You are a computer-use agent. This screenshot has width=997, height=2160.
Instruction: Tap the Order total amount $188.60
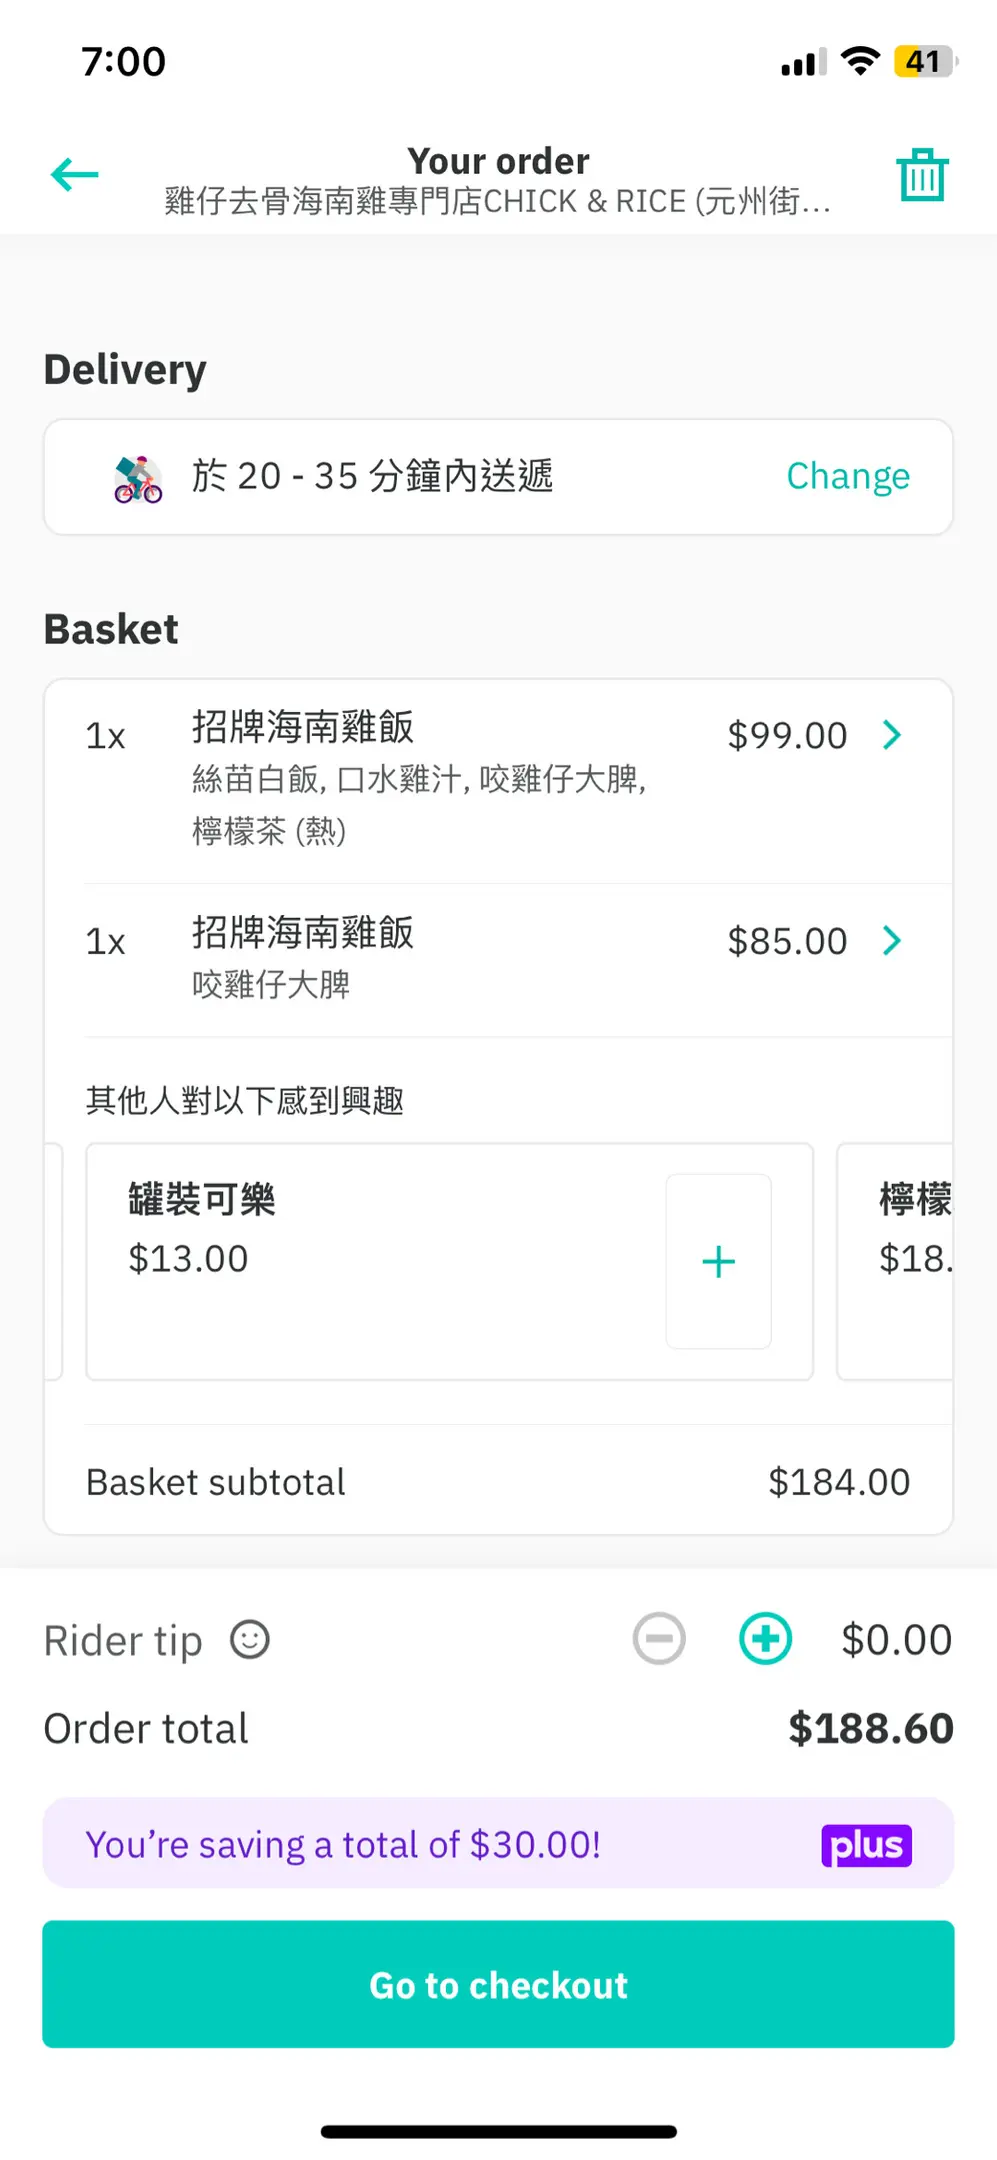[x=870, y=1729]
